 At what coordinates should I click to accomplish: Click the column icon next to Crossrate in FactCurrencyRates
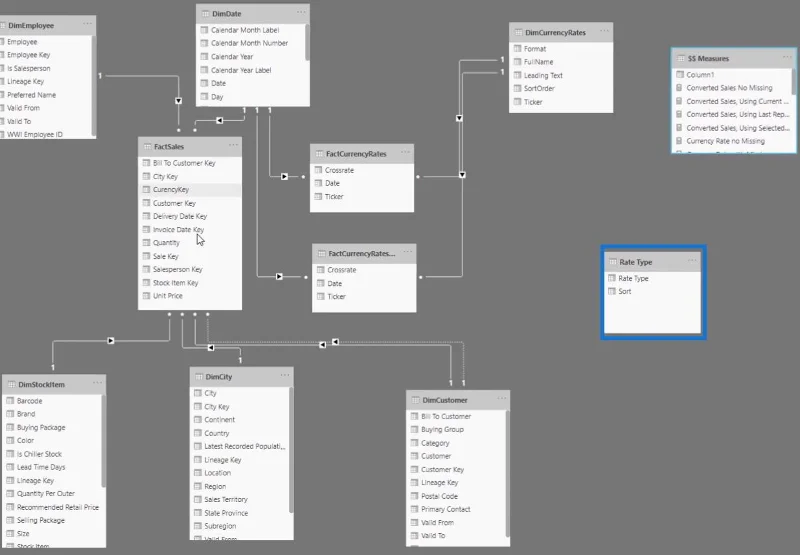coord(318,170)
